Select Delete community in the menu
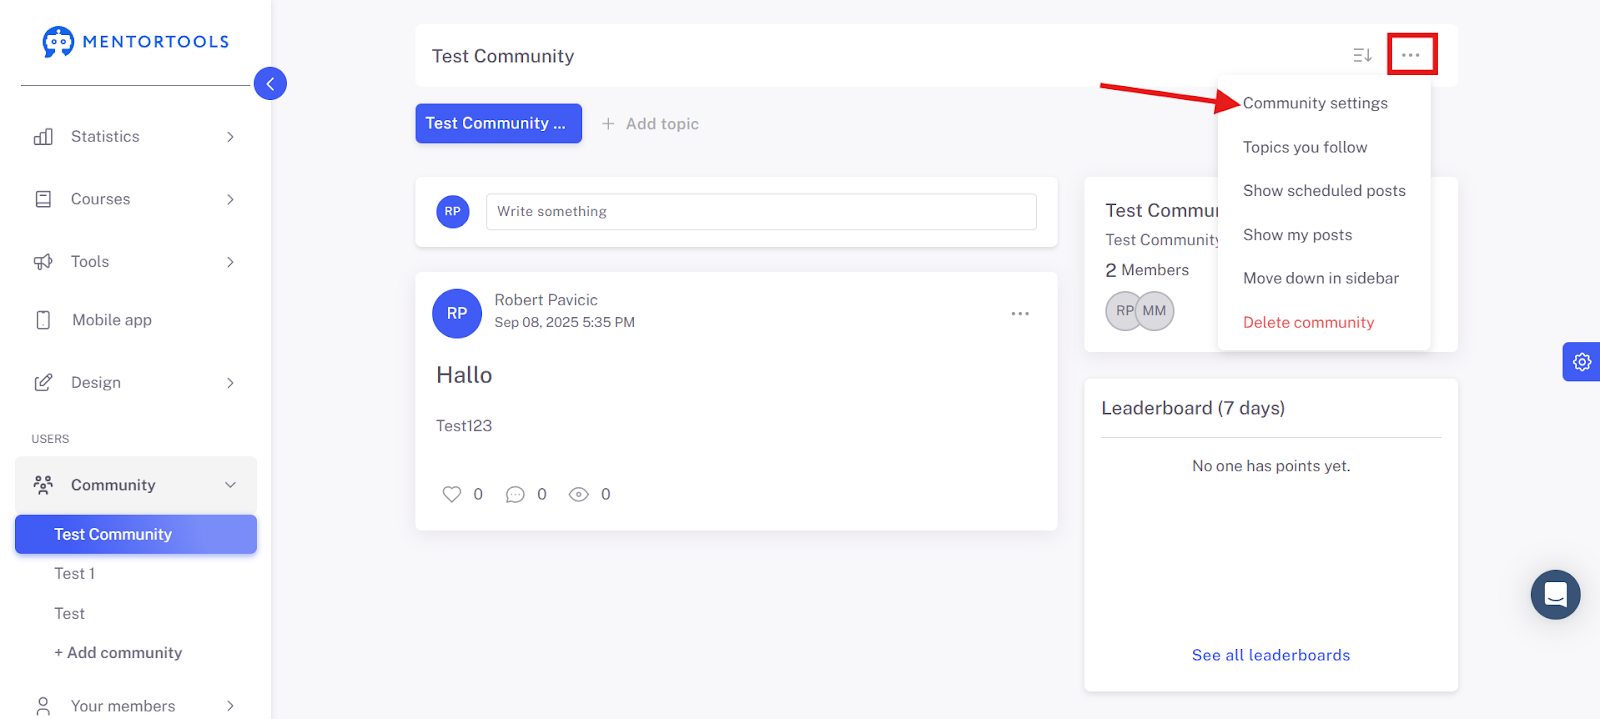The height and width of the screenshot is (719, 1600). coord(1308,322)
